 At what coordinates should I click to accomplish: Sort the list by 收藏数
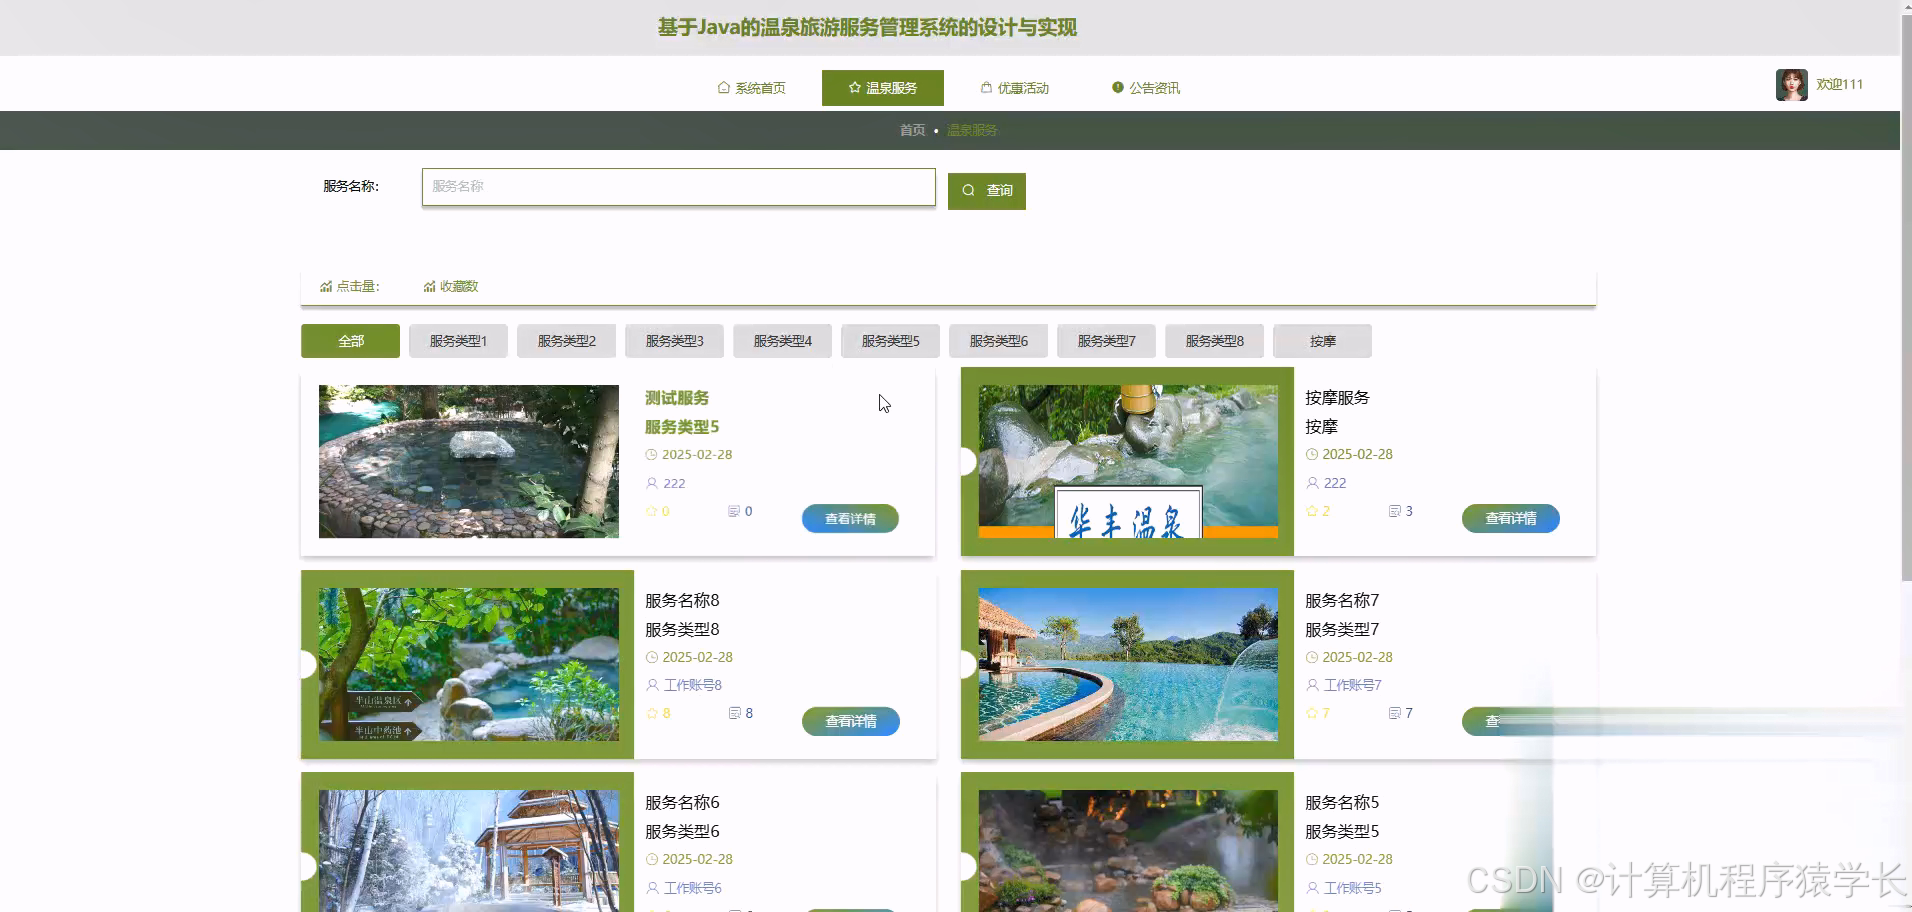click(x=451, y=287)
